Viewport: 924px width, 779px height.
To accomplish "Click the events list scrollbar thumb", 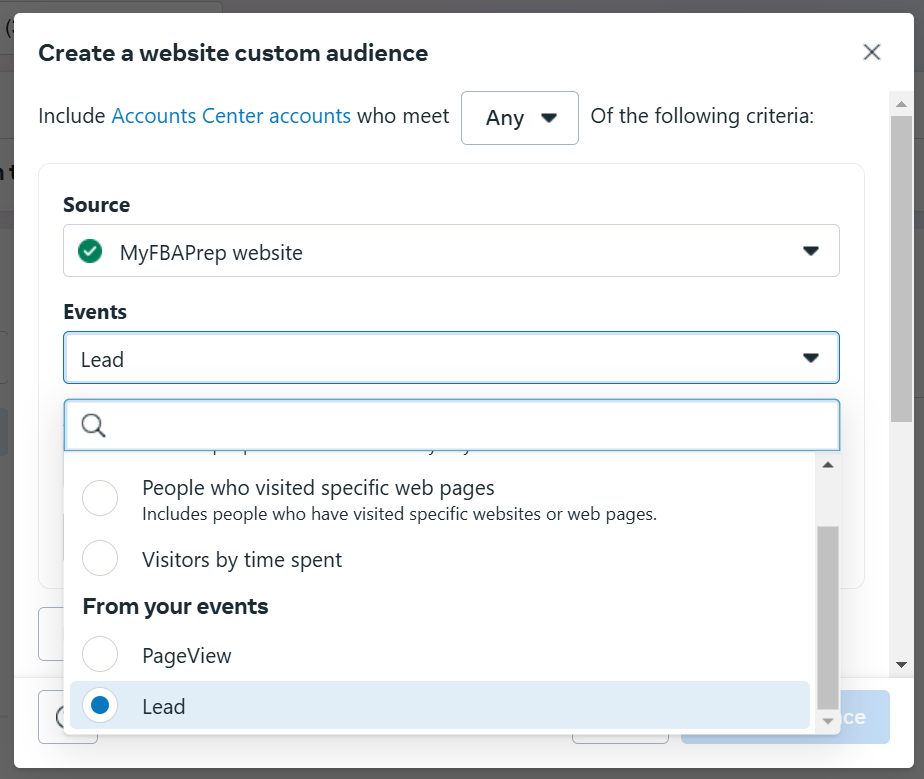I will [x=828, y=618].
